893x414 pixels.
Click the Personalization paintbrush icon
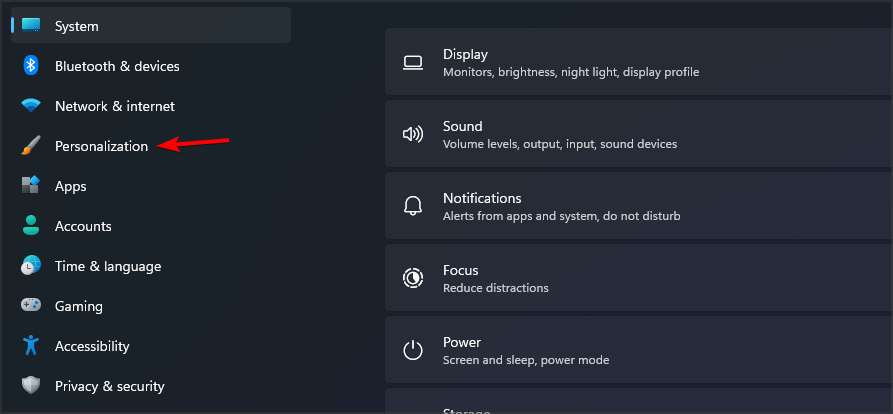[x=31, y=146]
